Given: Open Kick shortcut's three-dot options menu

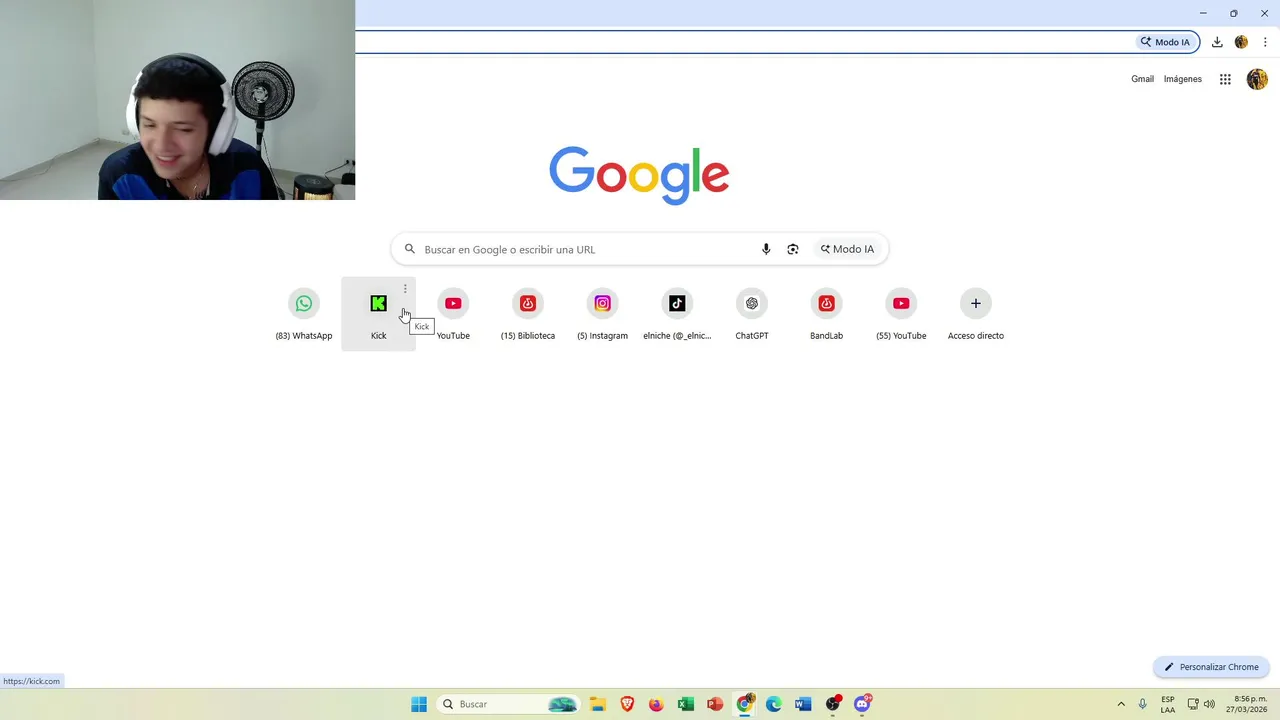Looking at the screenshot, I should pyautogui.click(x=405, y=289).
